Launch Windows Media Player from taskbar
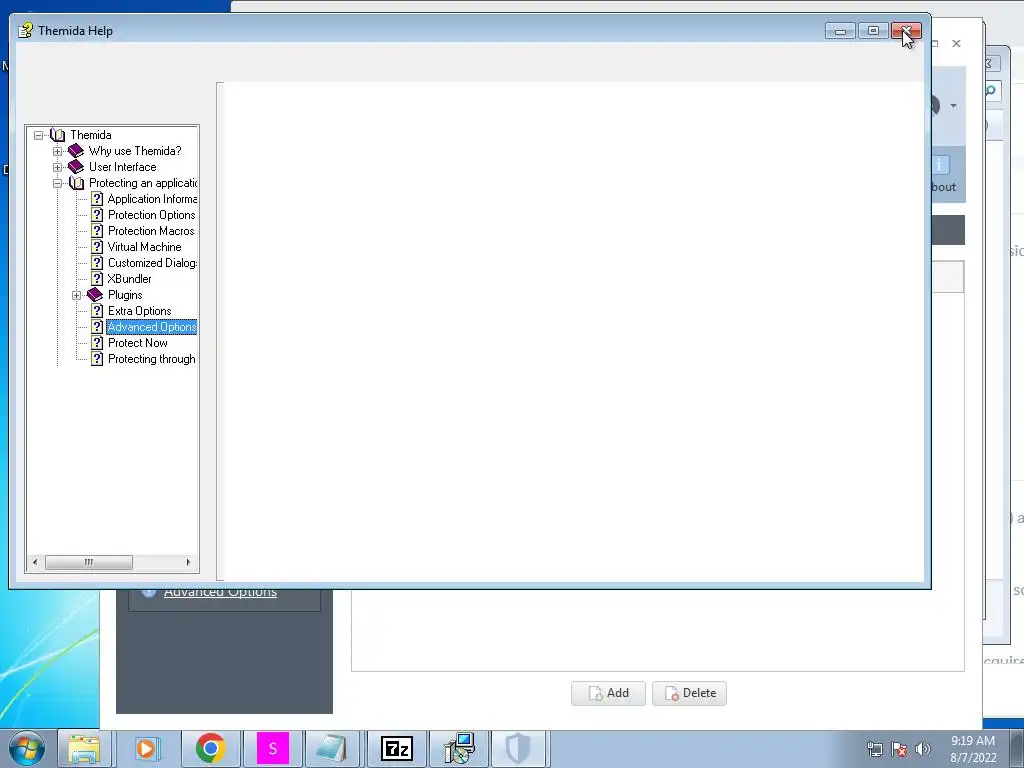The image size is (1024, 768). [x=147, y=748]
